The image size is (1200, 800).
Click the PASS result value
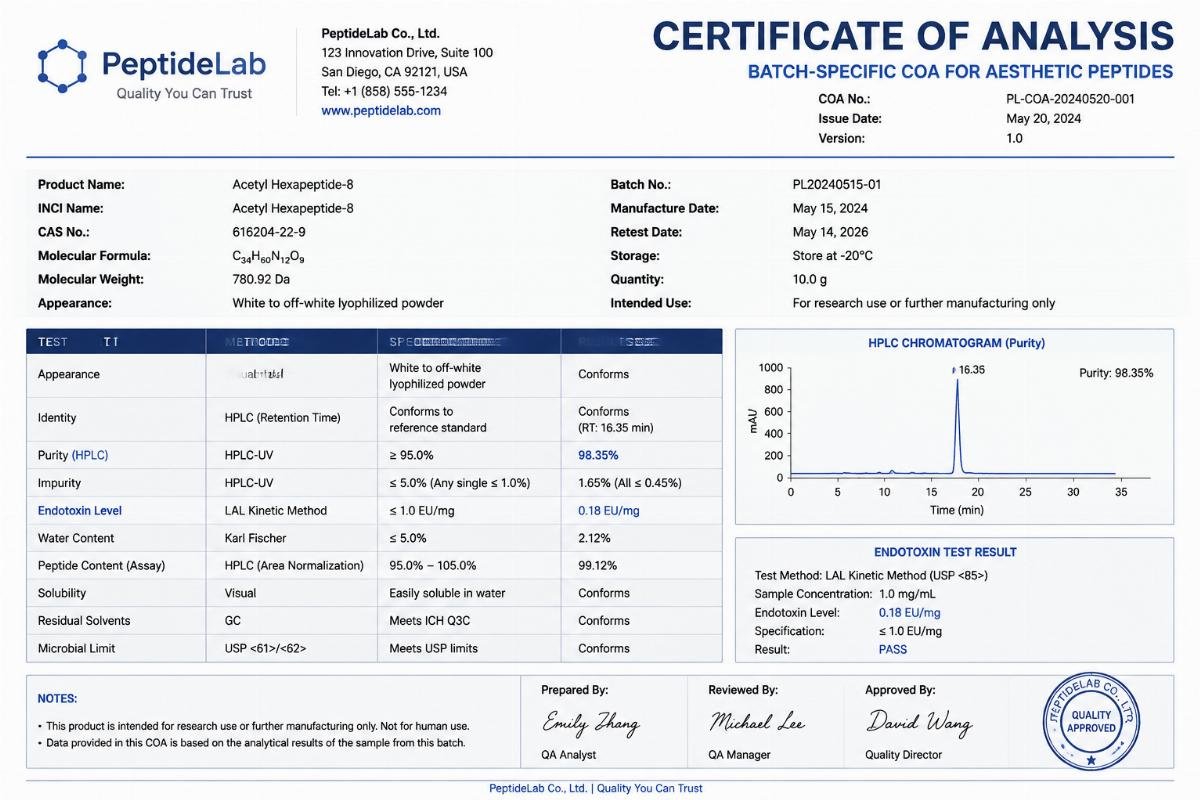(893, 649)
